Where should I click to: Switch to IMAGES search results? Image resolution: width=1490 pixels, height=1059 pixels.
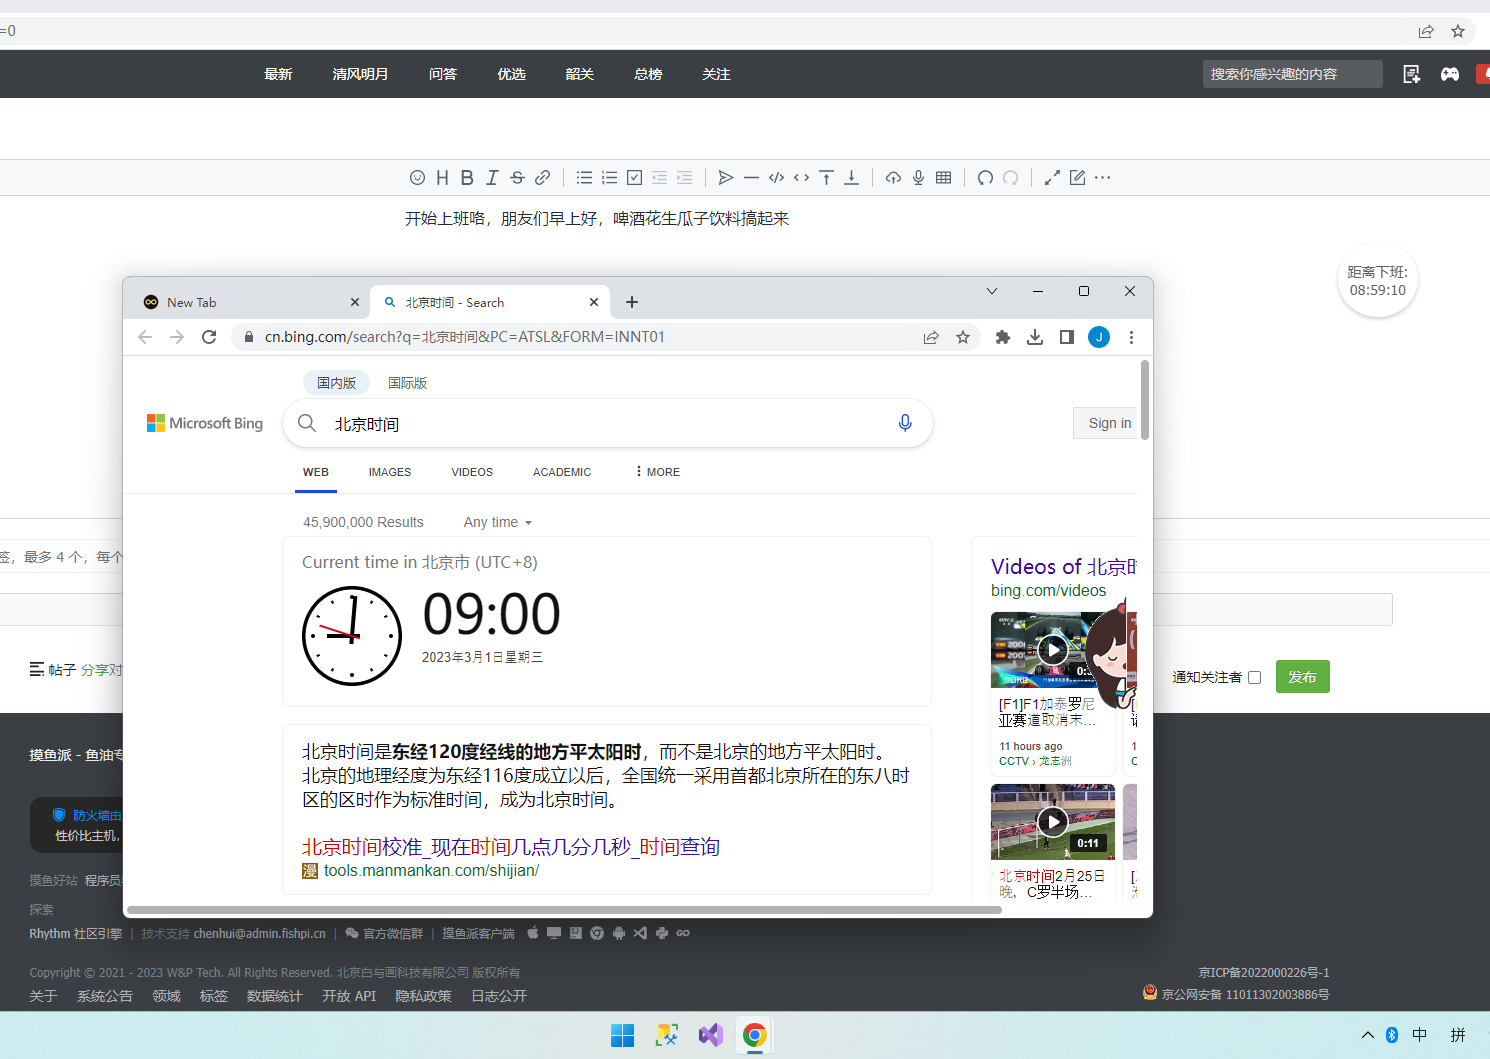(390, 472)
